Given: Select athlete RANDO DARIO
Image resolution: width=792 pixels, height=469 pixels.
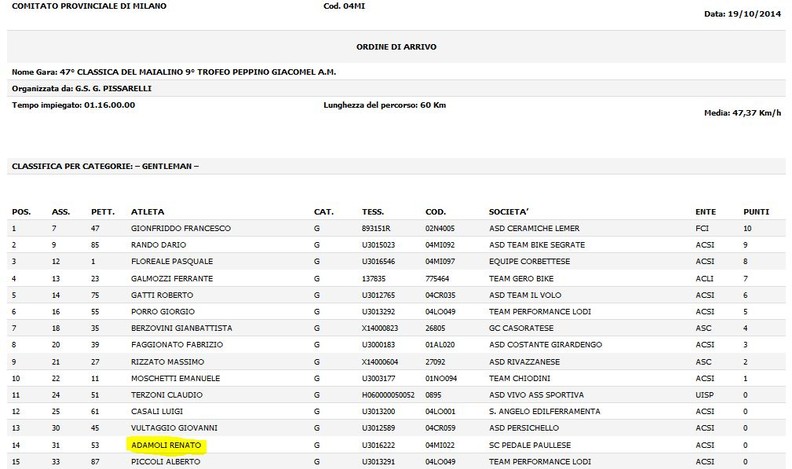Looking at the screenshot, I should coord(159,245).
